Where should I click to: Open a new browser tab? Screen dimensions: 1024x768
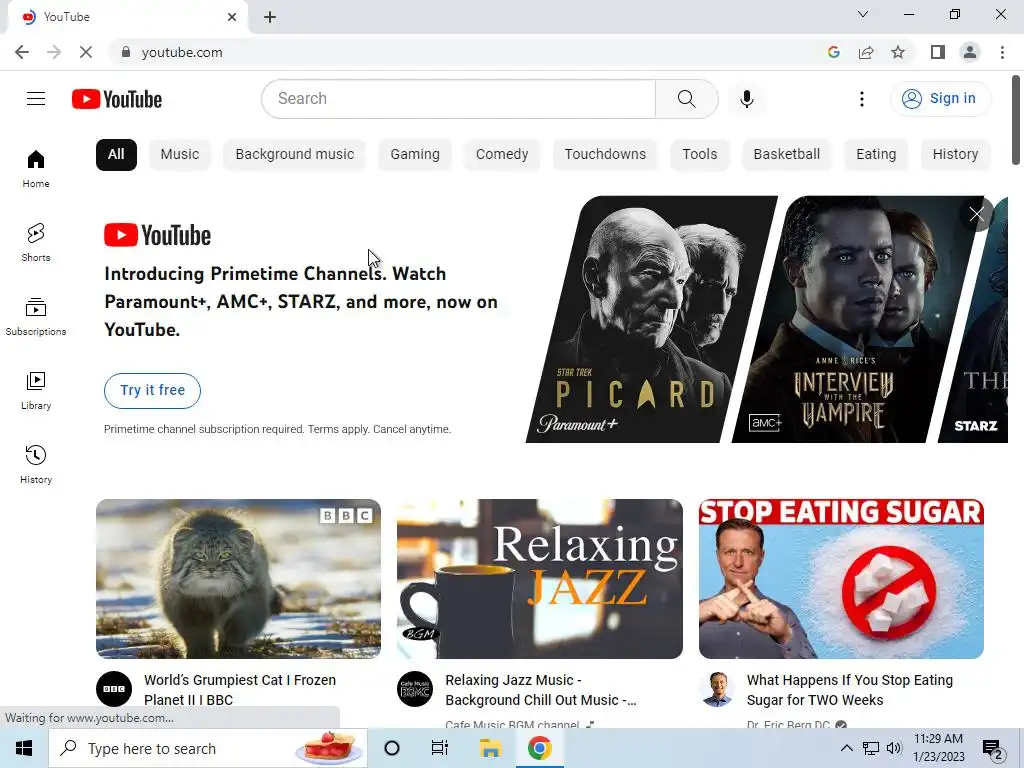(x=270, y=17)
